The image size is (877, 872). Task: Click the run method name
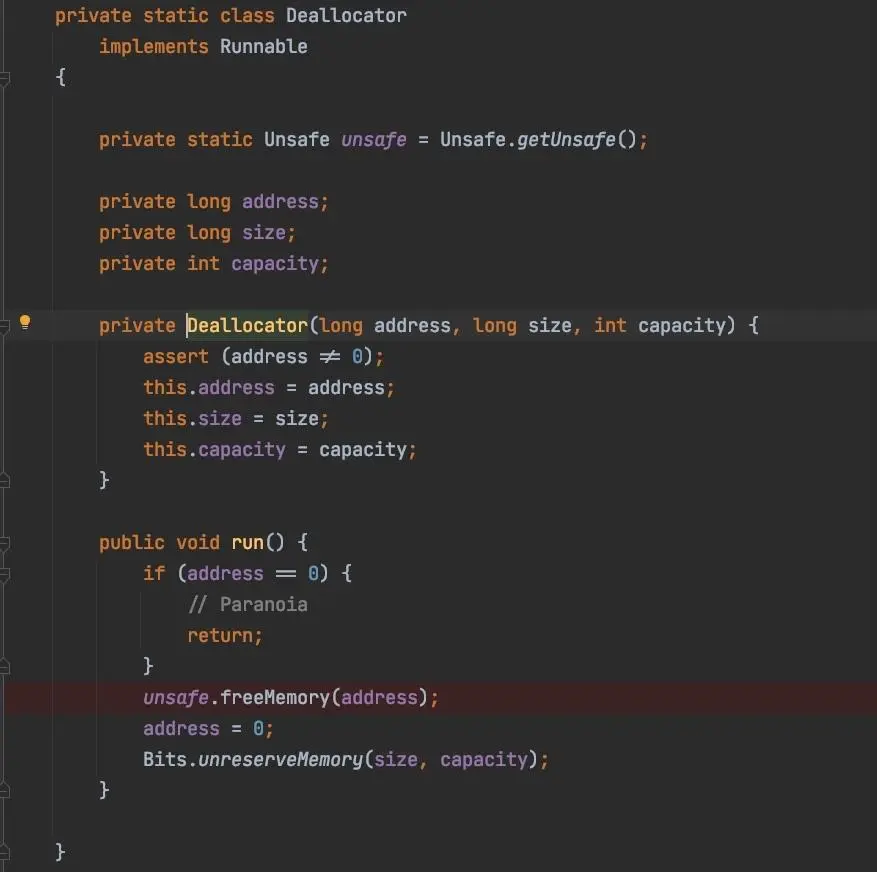click(x=247, y=543)
